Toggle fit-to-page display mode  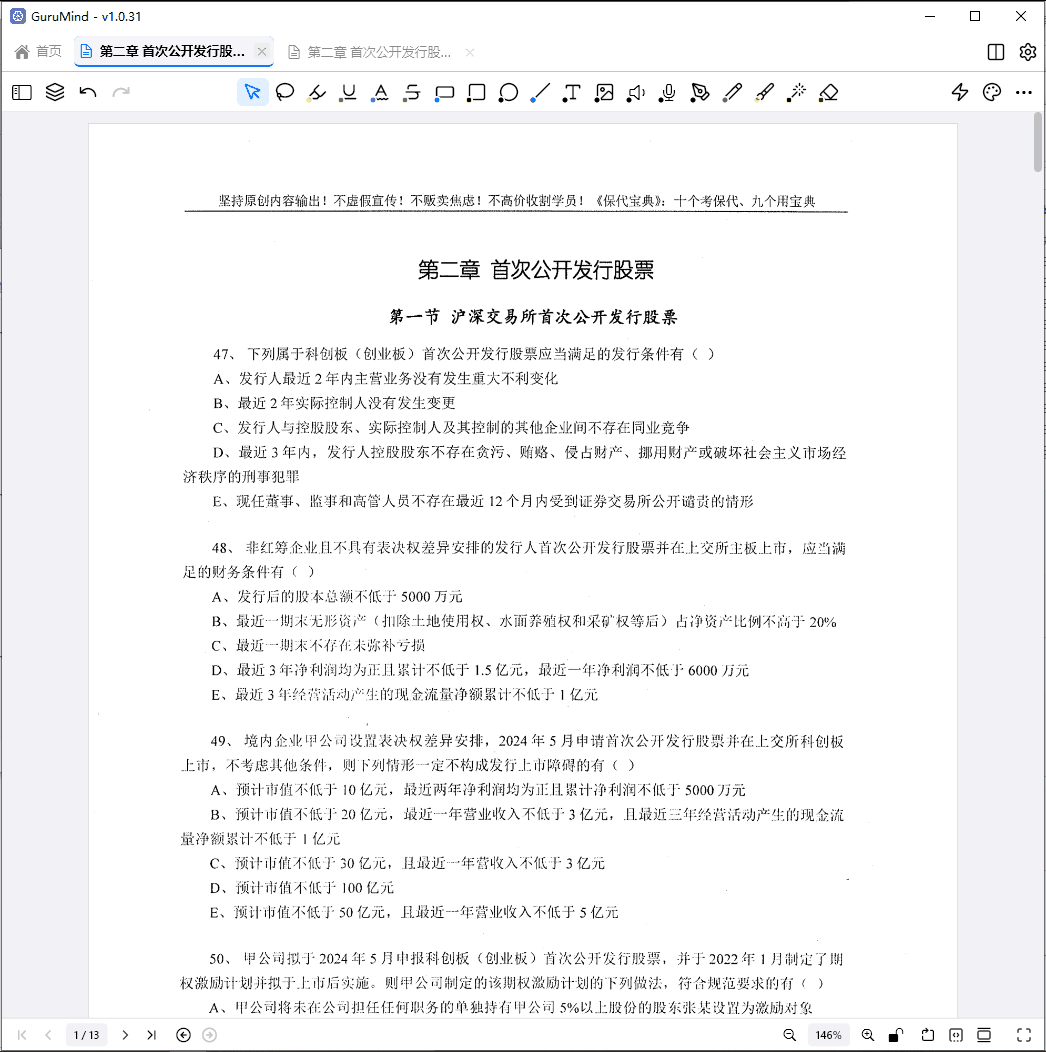click(956, 1035)
